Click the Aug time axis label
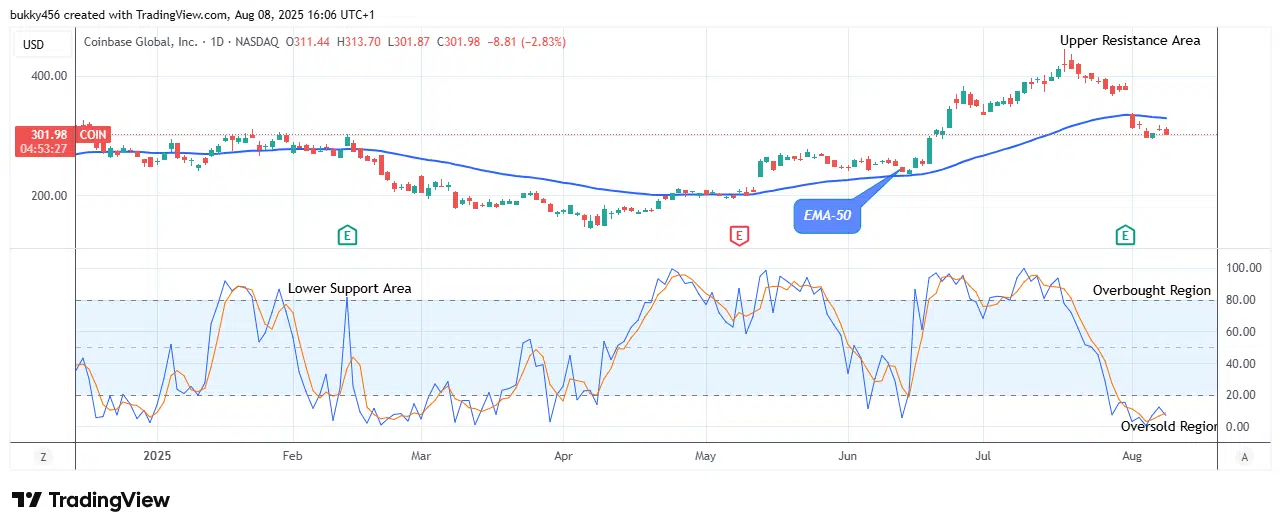The height and width of the screenshot is (530, 1281). 1132,456
